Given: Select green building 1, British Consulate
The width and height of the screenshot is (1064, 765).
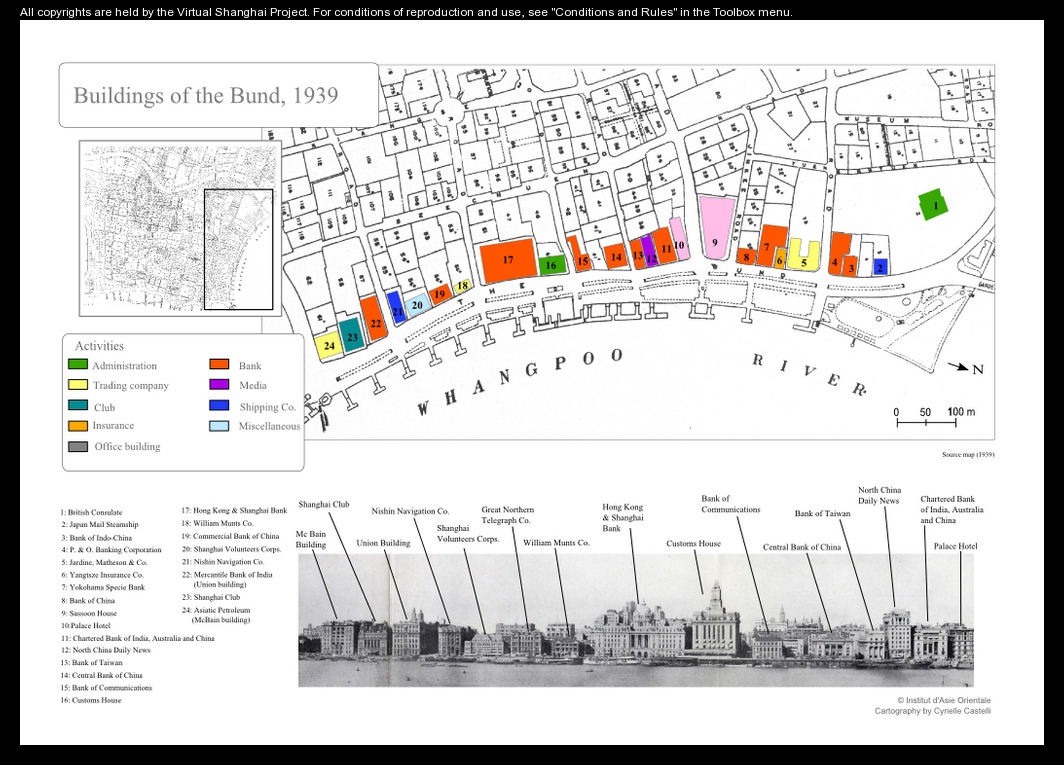Looking at the screenshot, I should pos(932,205).
